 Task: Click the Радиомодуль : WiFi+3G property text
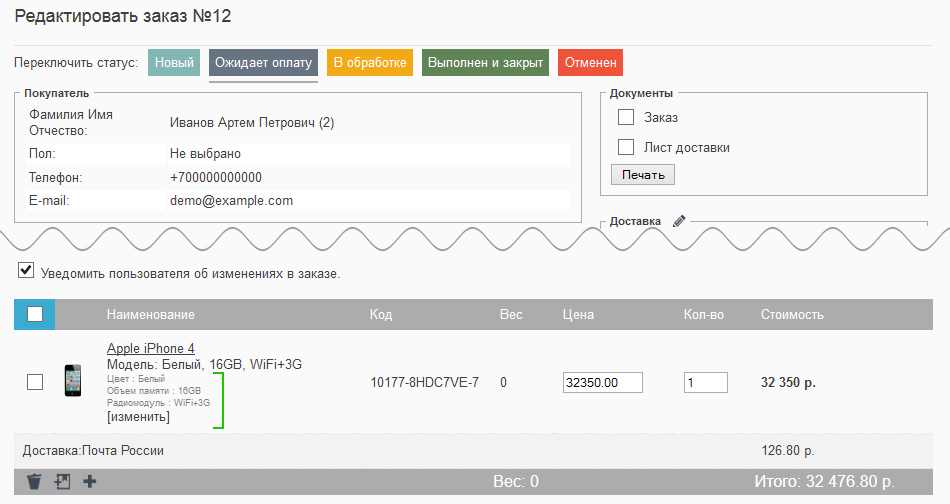(x=159, y=403)
